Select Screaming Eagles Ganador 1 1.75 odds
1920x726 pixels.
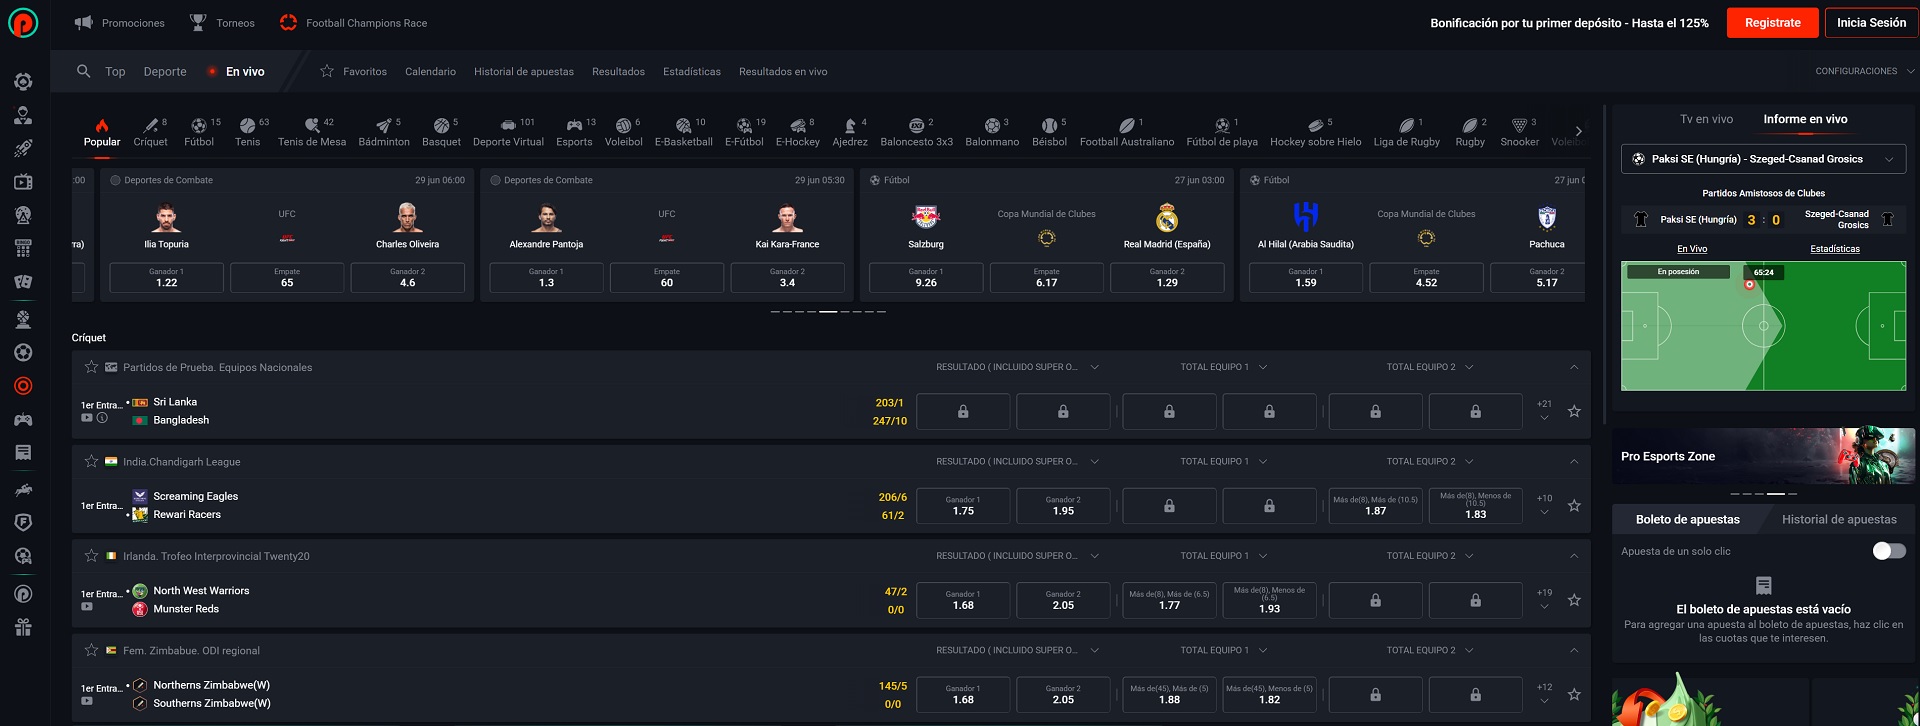963,505
